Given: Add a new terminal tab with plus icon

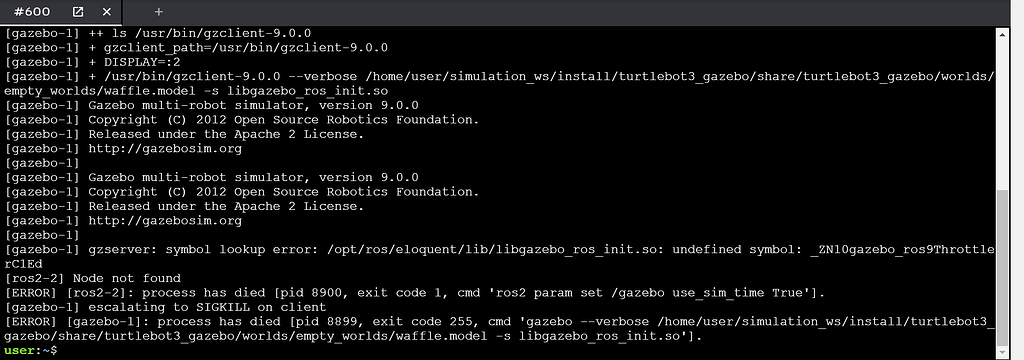Looking at the screenshot, I should click(159, 12).
